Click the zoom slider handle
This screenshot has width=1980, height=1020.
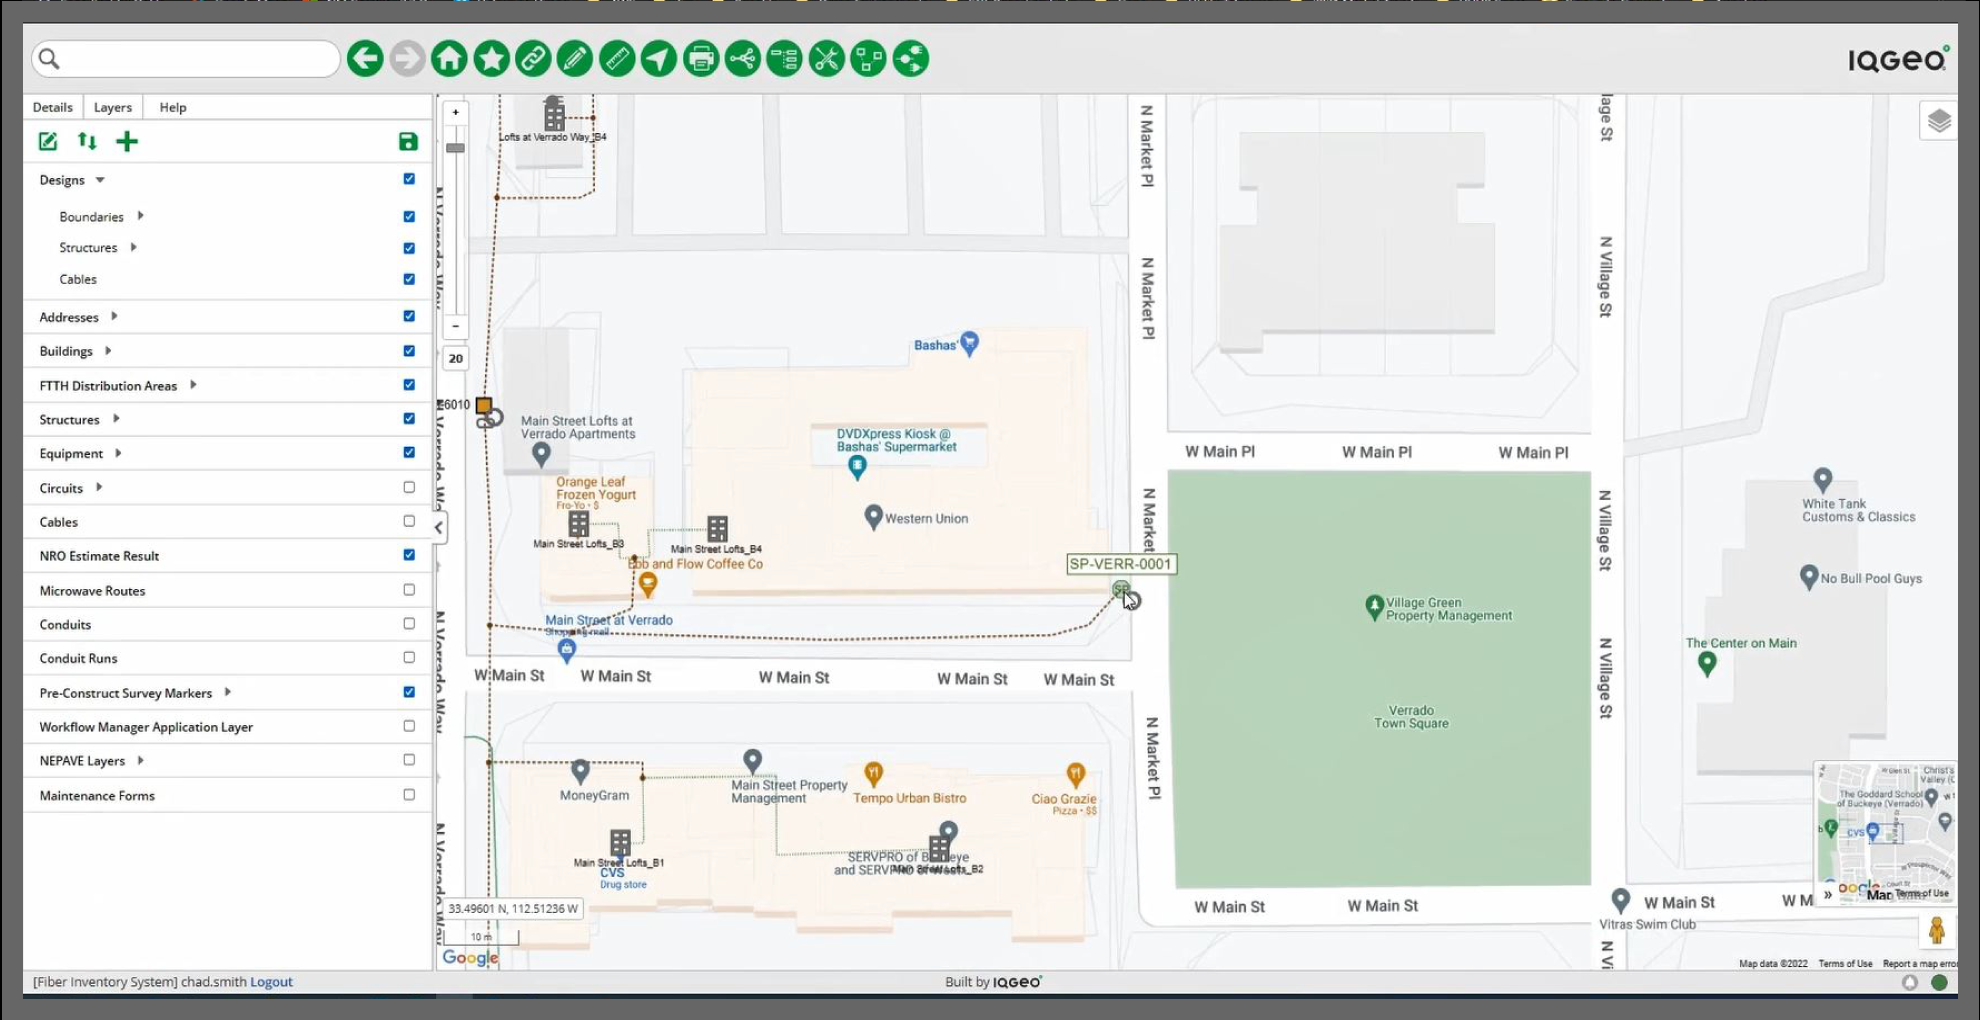pos(455,148)
